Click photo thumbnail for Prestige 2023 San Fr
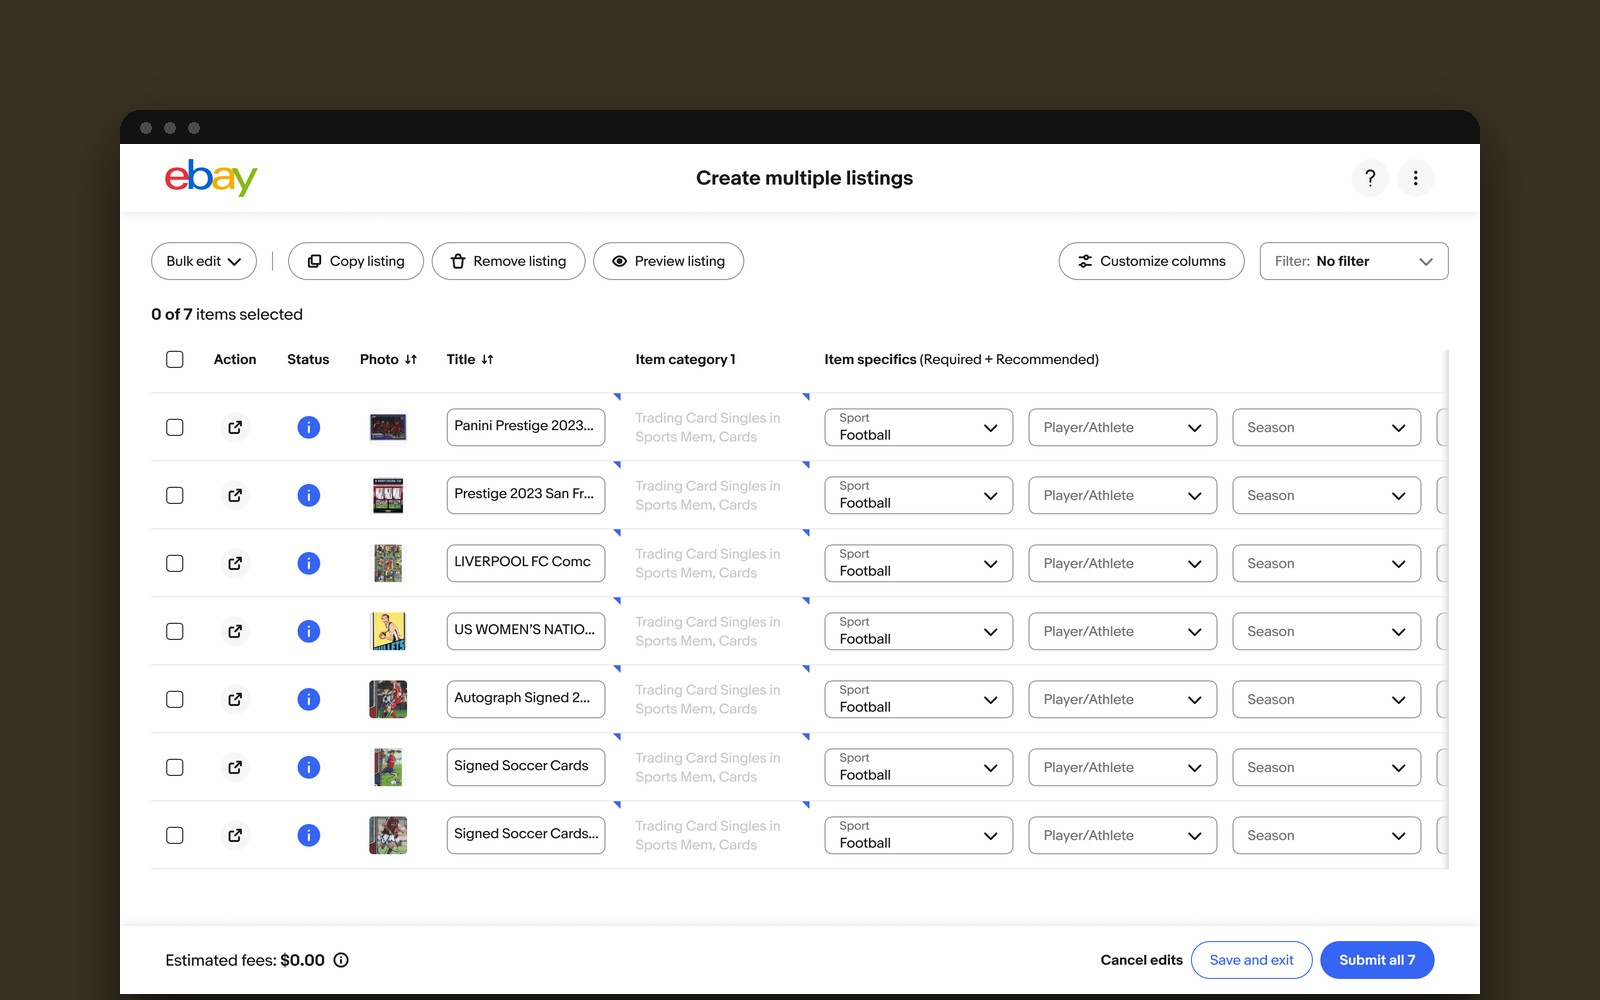Image resolution: width=1600 pixels, height=1000 pixels. coord(388,495)
